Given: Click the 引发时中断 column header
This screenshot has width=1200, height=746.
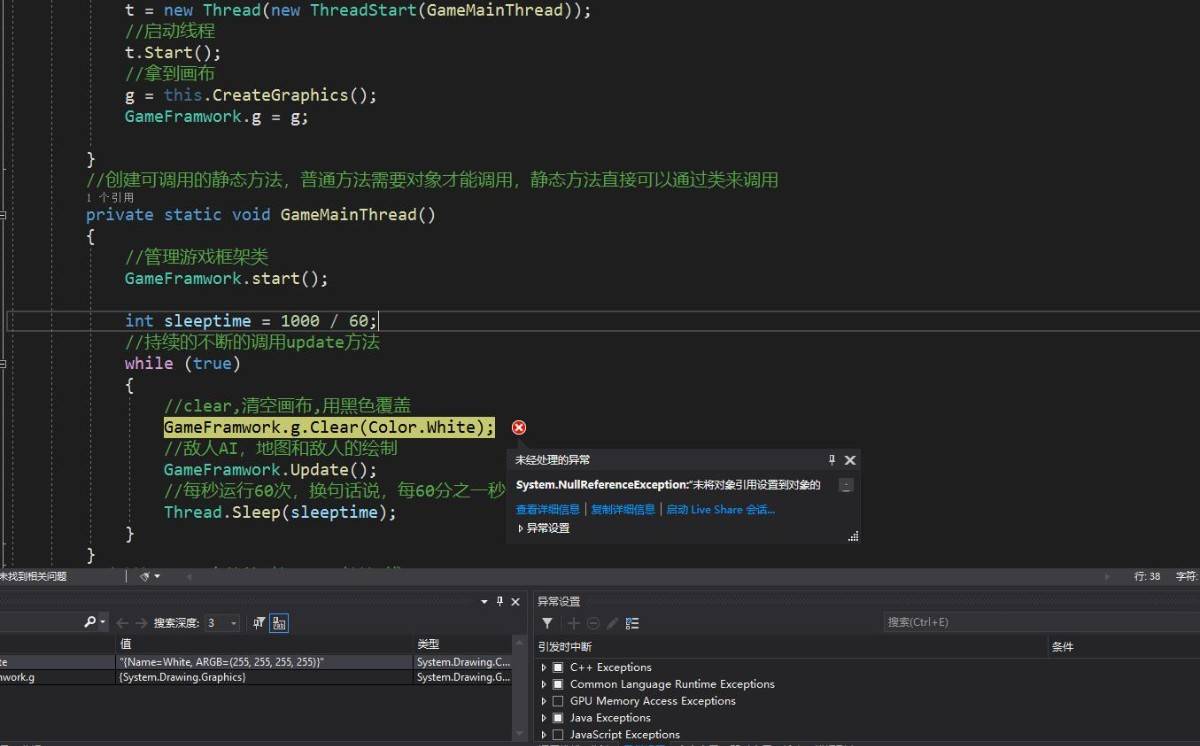Looking at the screenshot, I should point(565,647).
